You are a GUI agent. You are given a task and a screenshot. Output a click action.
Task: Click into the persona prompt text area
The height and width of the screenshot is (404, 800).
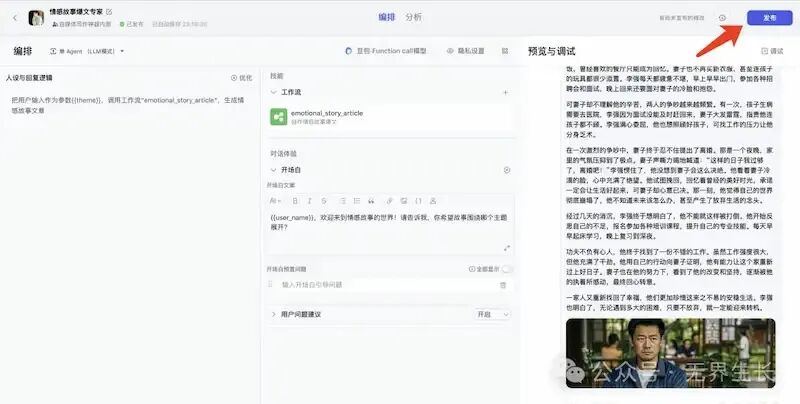click(129, 105)
